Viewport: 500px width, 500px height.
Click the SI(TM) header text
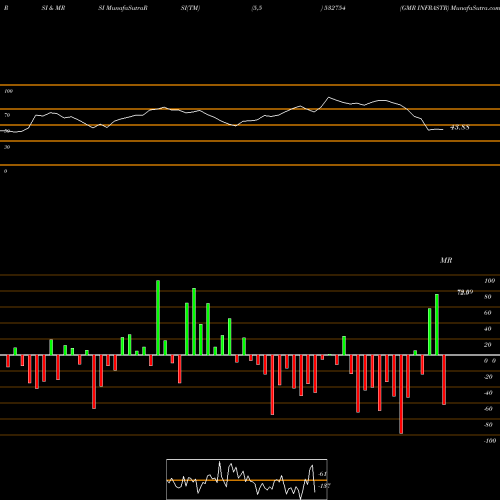tap(190, 8)
